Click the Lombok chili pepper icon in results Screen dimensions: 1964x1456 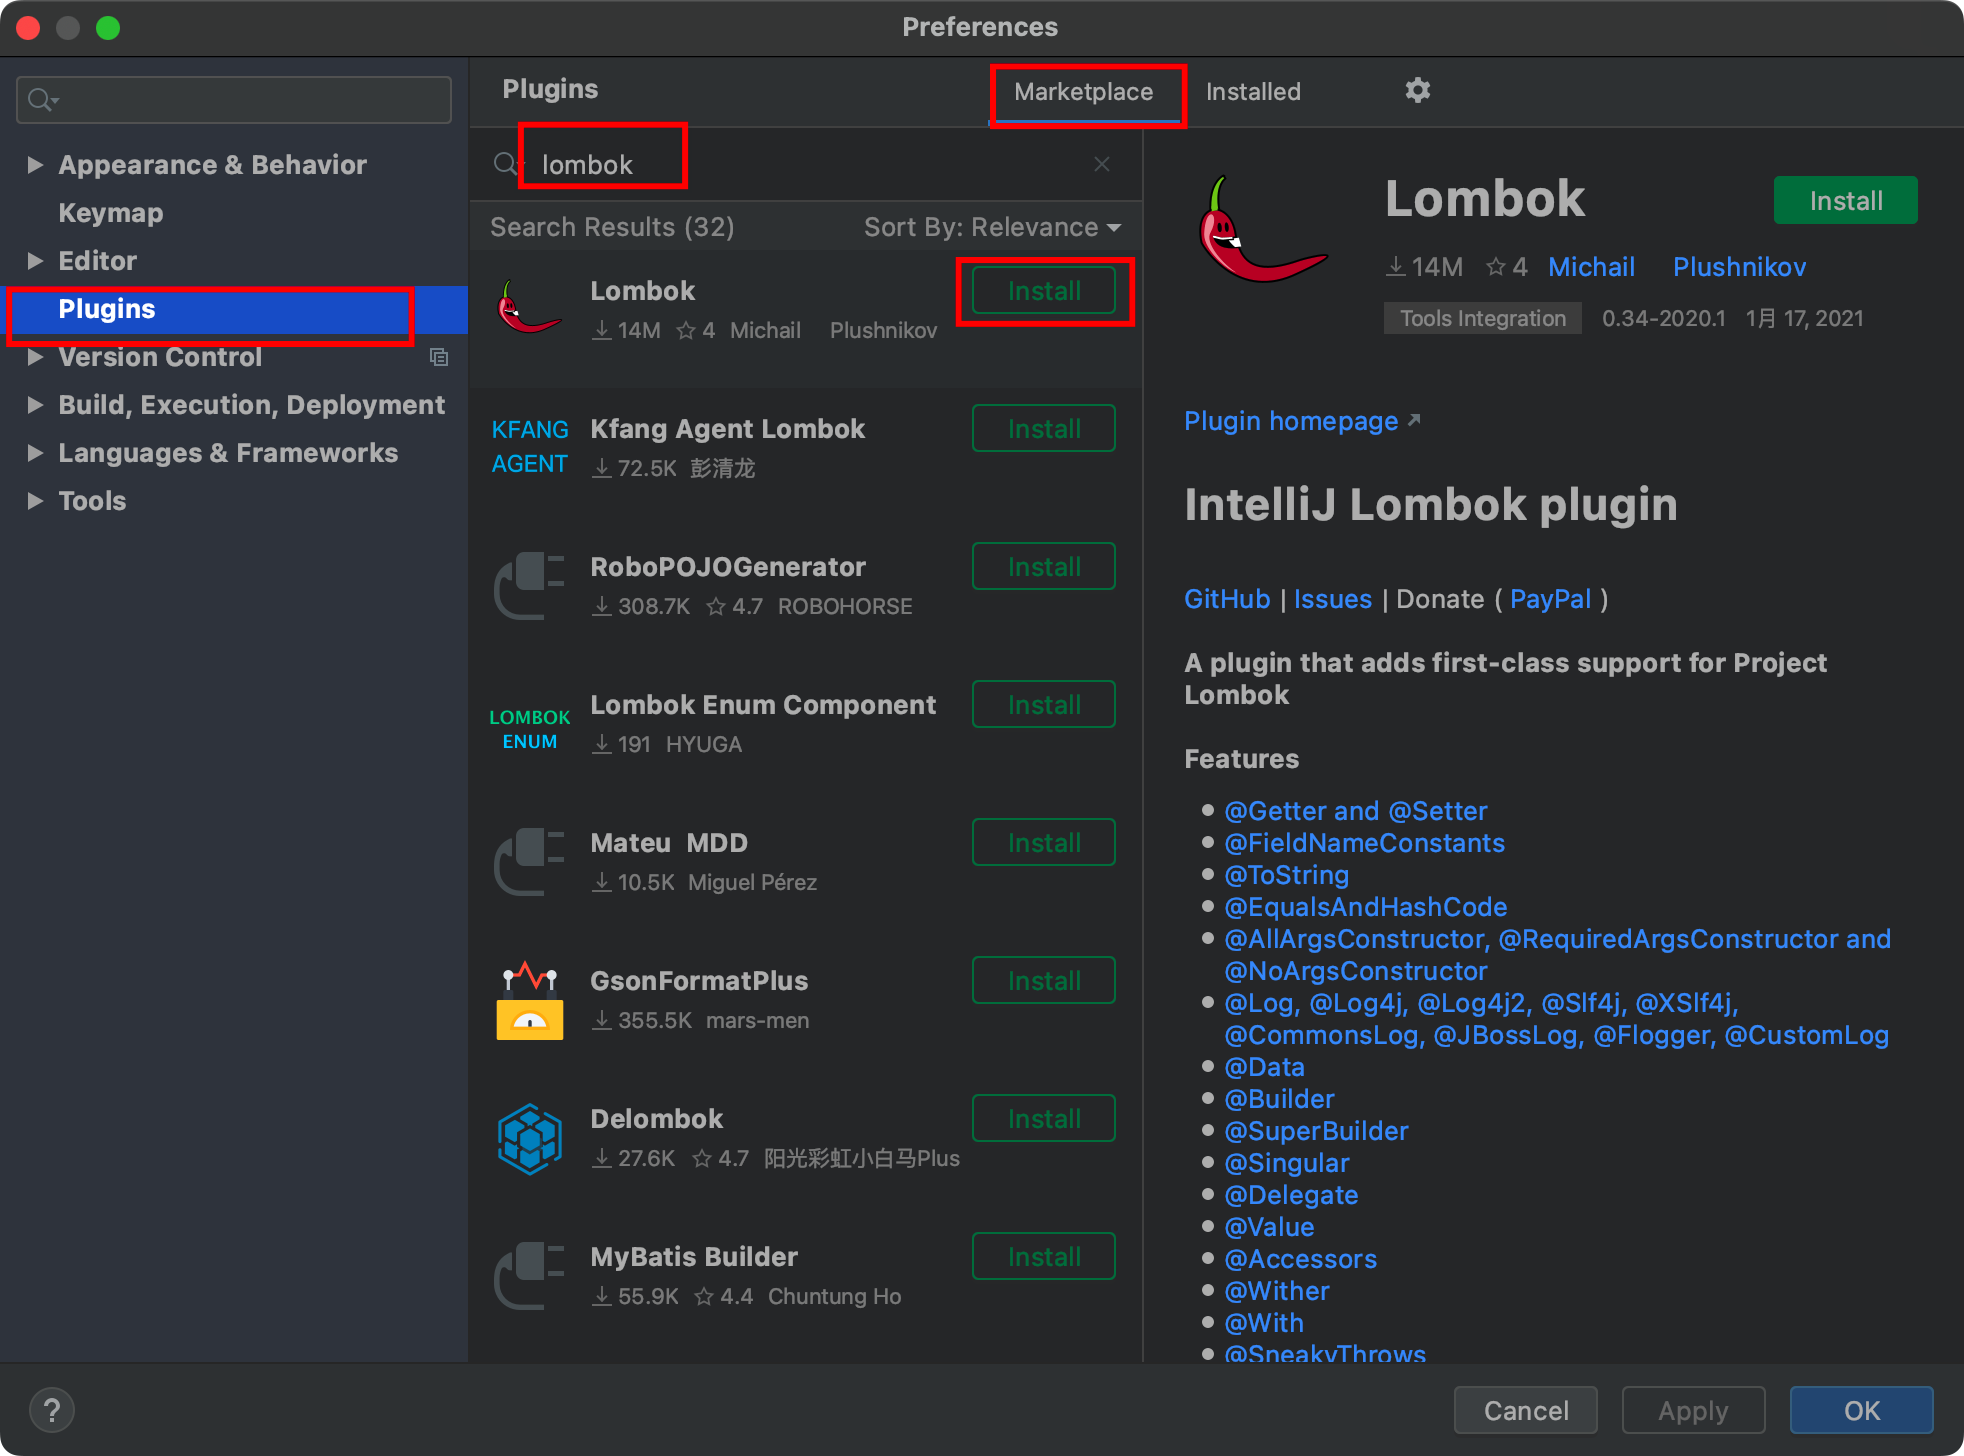(x=530, y=308)
